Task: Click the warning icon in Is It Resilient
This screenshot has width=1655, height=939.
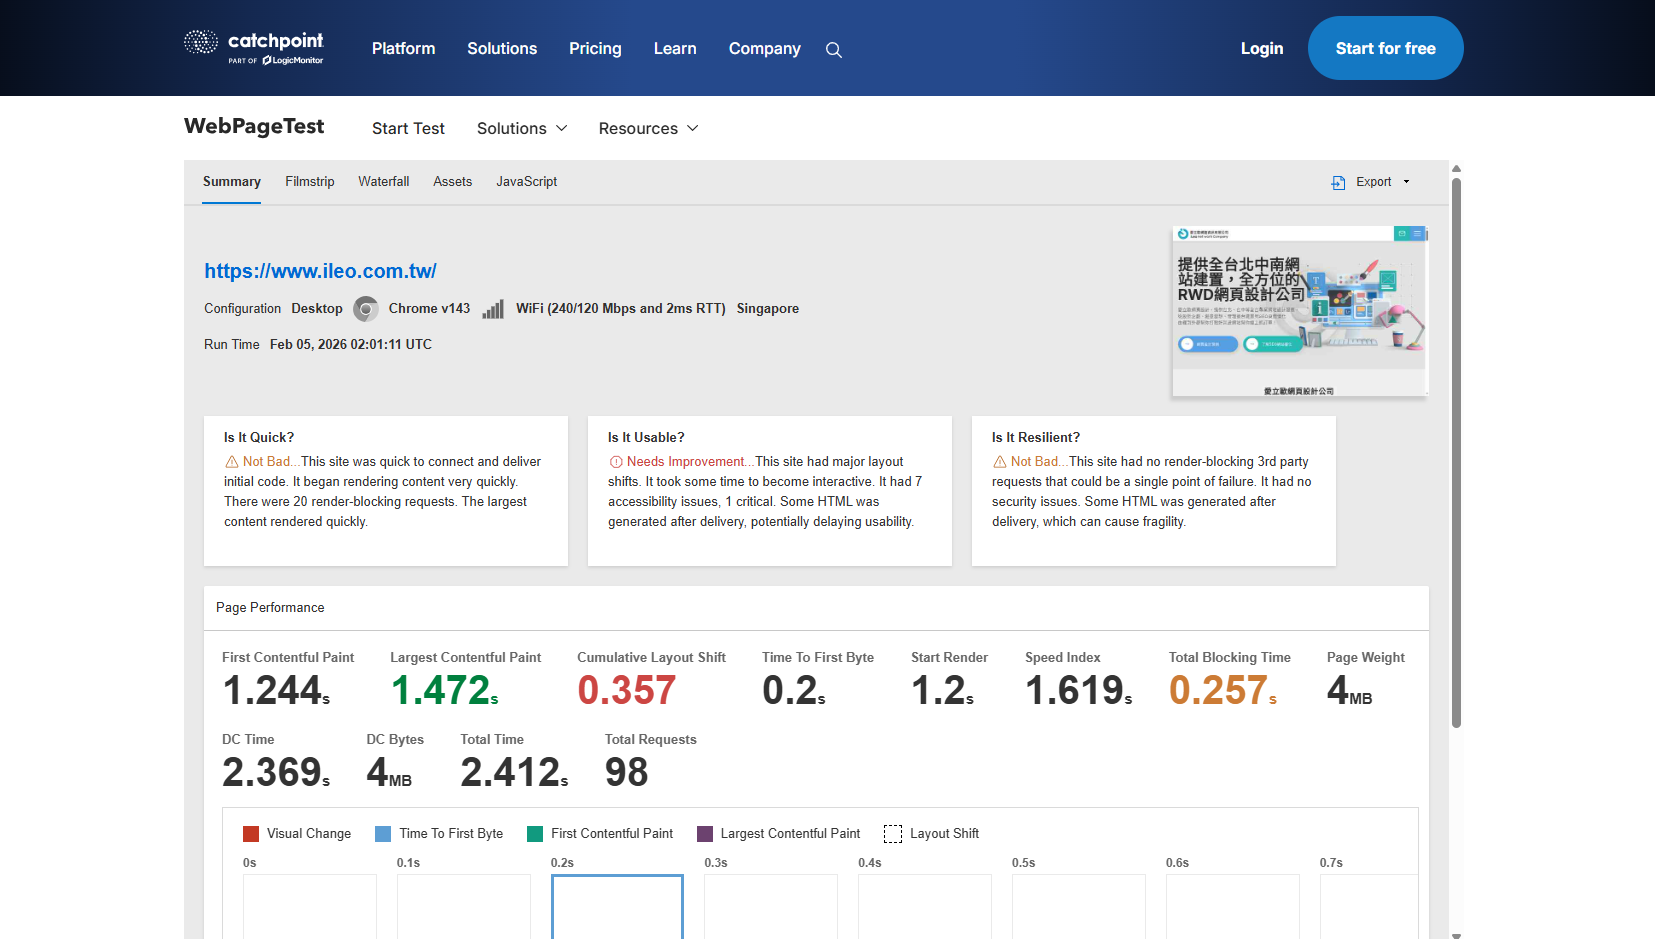Action: tap(1000, 462)
